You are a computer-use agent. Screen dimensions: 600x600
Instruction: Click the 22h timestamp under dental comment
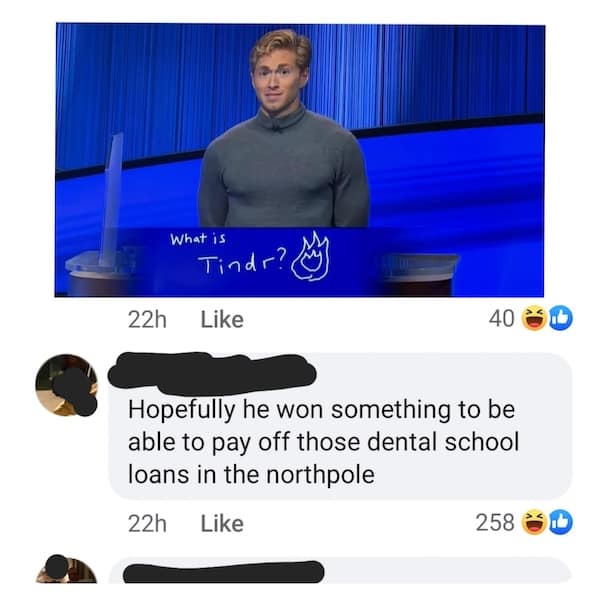[147, 523]
